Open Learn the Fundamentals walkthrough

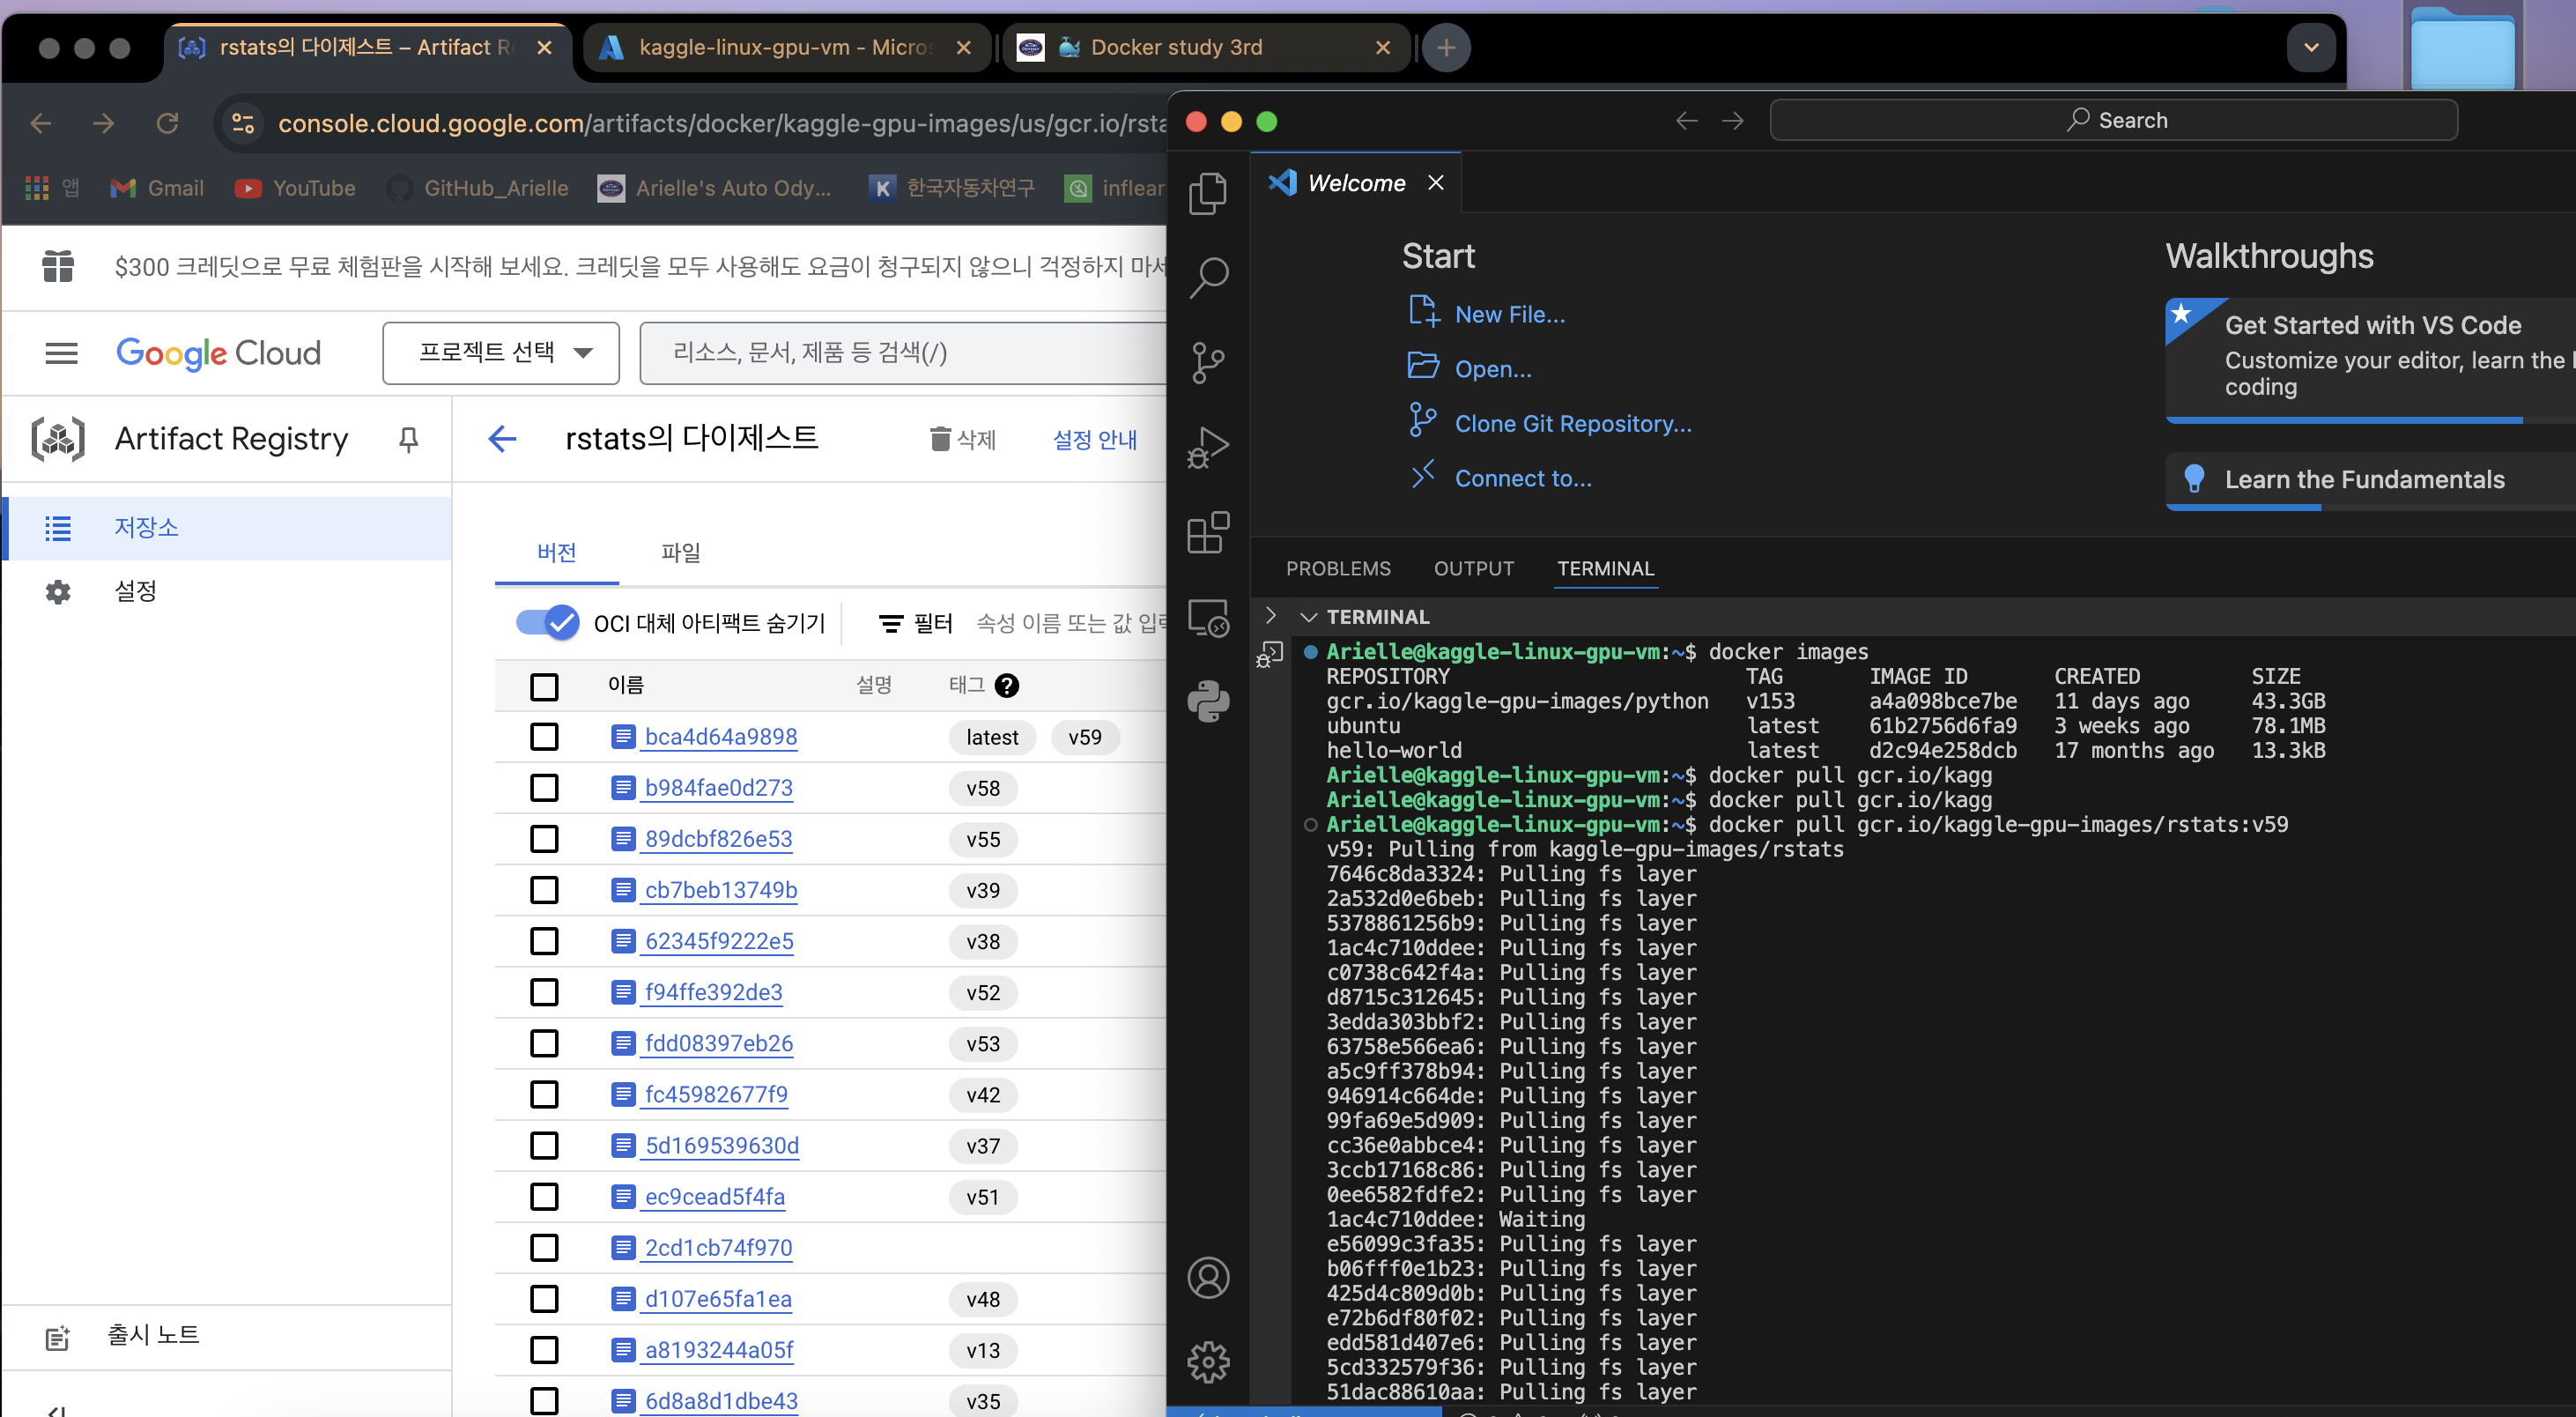click(2370, 481)
